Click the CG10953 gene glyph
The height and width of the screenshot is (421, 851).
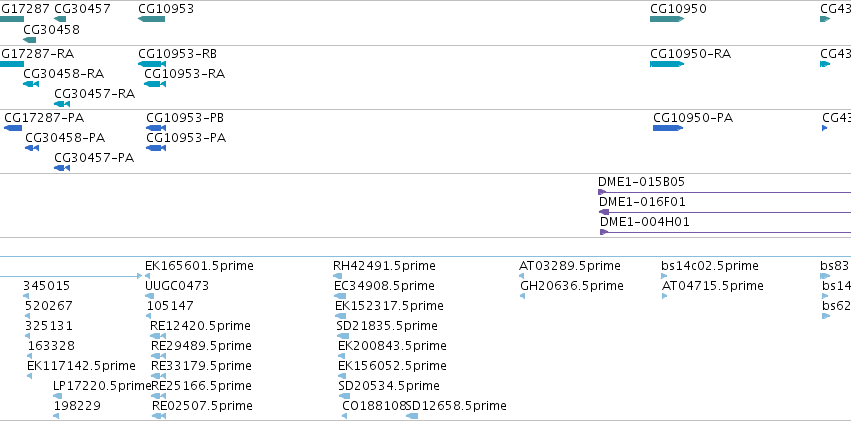[151, 20]
